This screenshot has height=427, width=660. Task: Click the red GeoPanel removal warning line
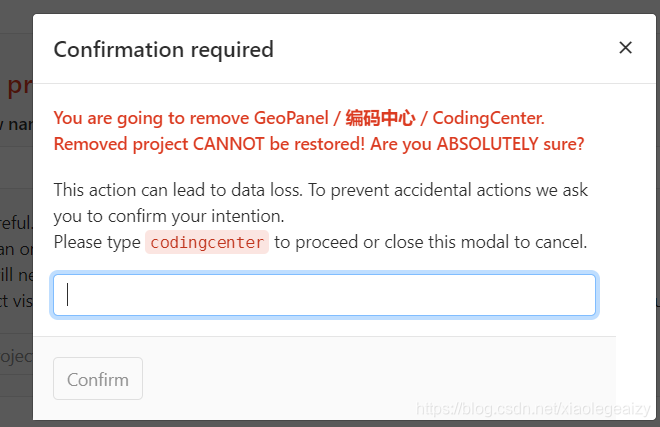pyautogui.click(x=299, y=118)
